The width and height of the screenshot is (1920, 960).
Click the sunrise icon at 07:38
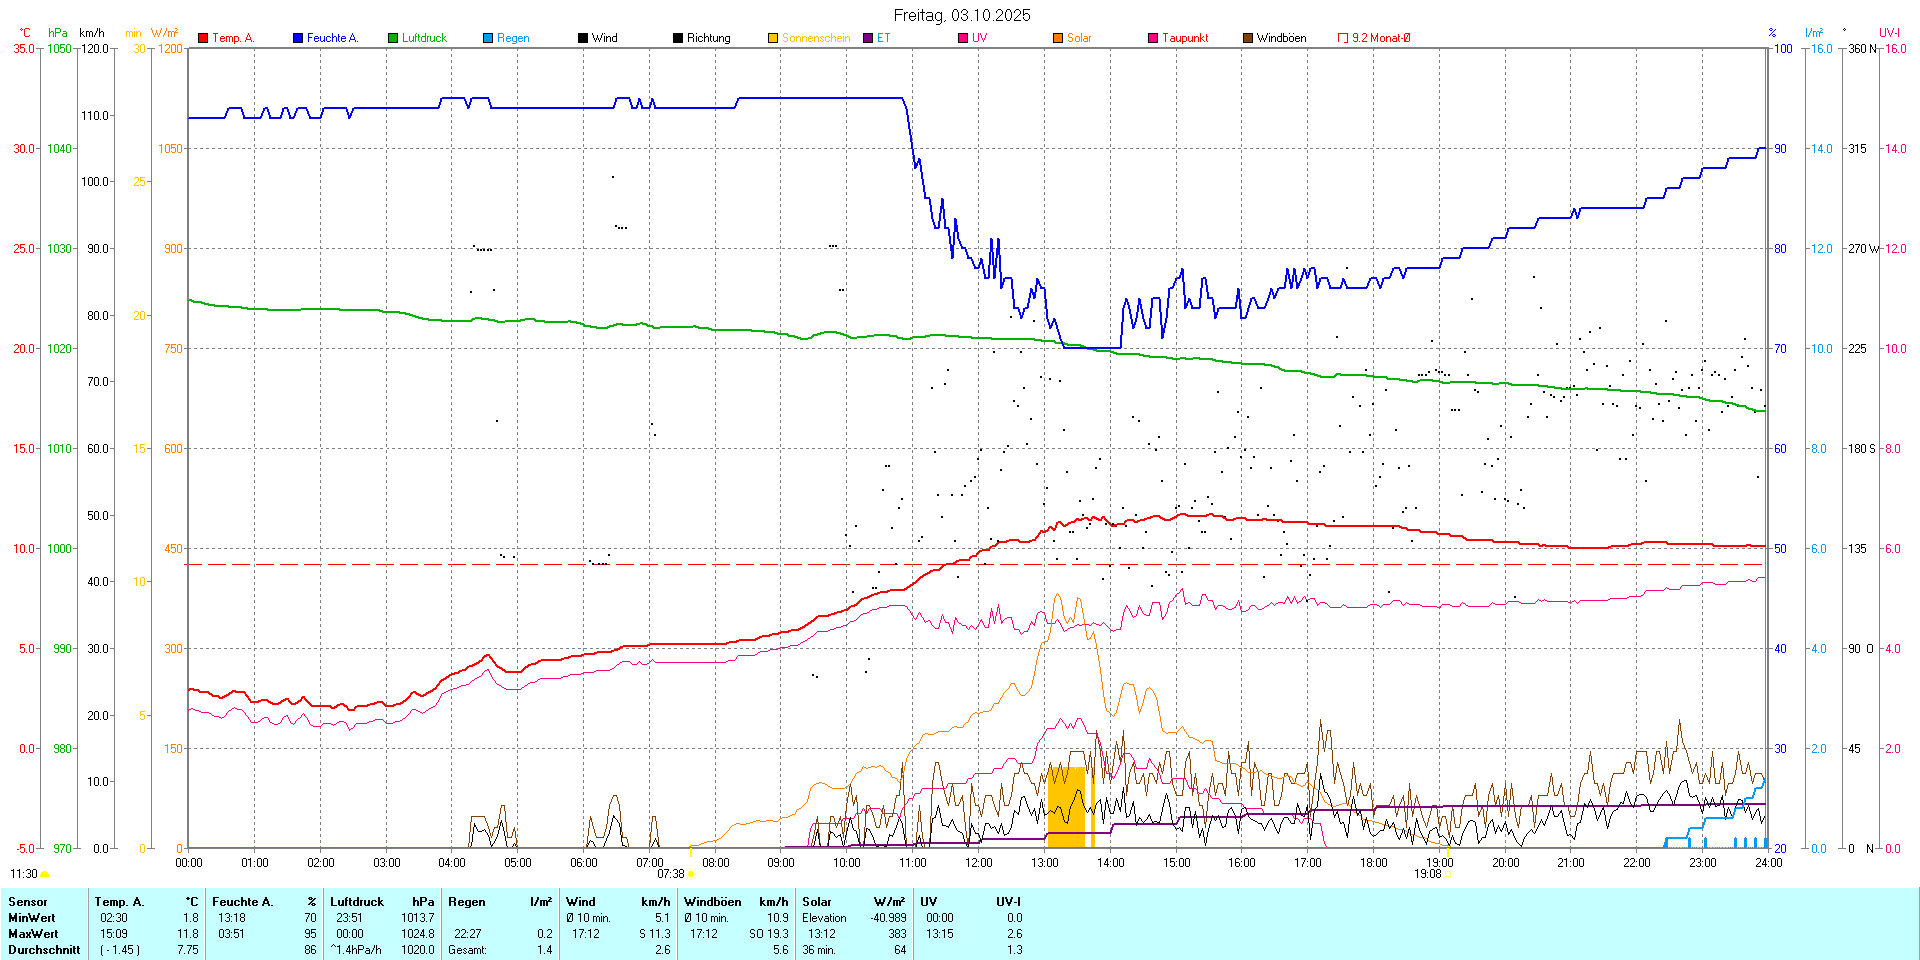(x=691, y=874)
